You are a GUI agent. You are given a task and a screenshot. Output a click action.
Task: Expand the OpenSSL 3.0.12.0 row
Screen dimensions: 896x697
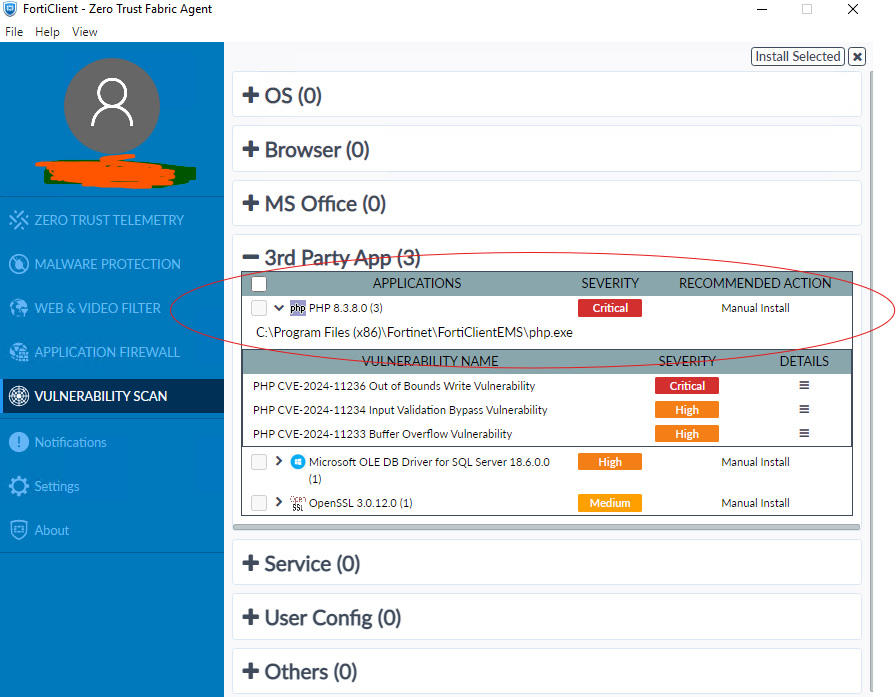pyautogui.click(x=279, y=502)
